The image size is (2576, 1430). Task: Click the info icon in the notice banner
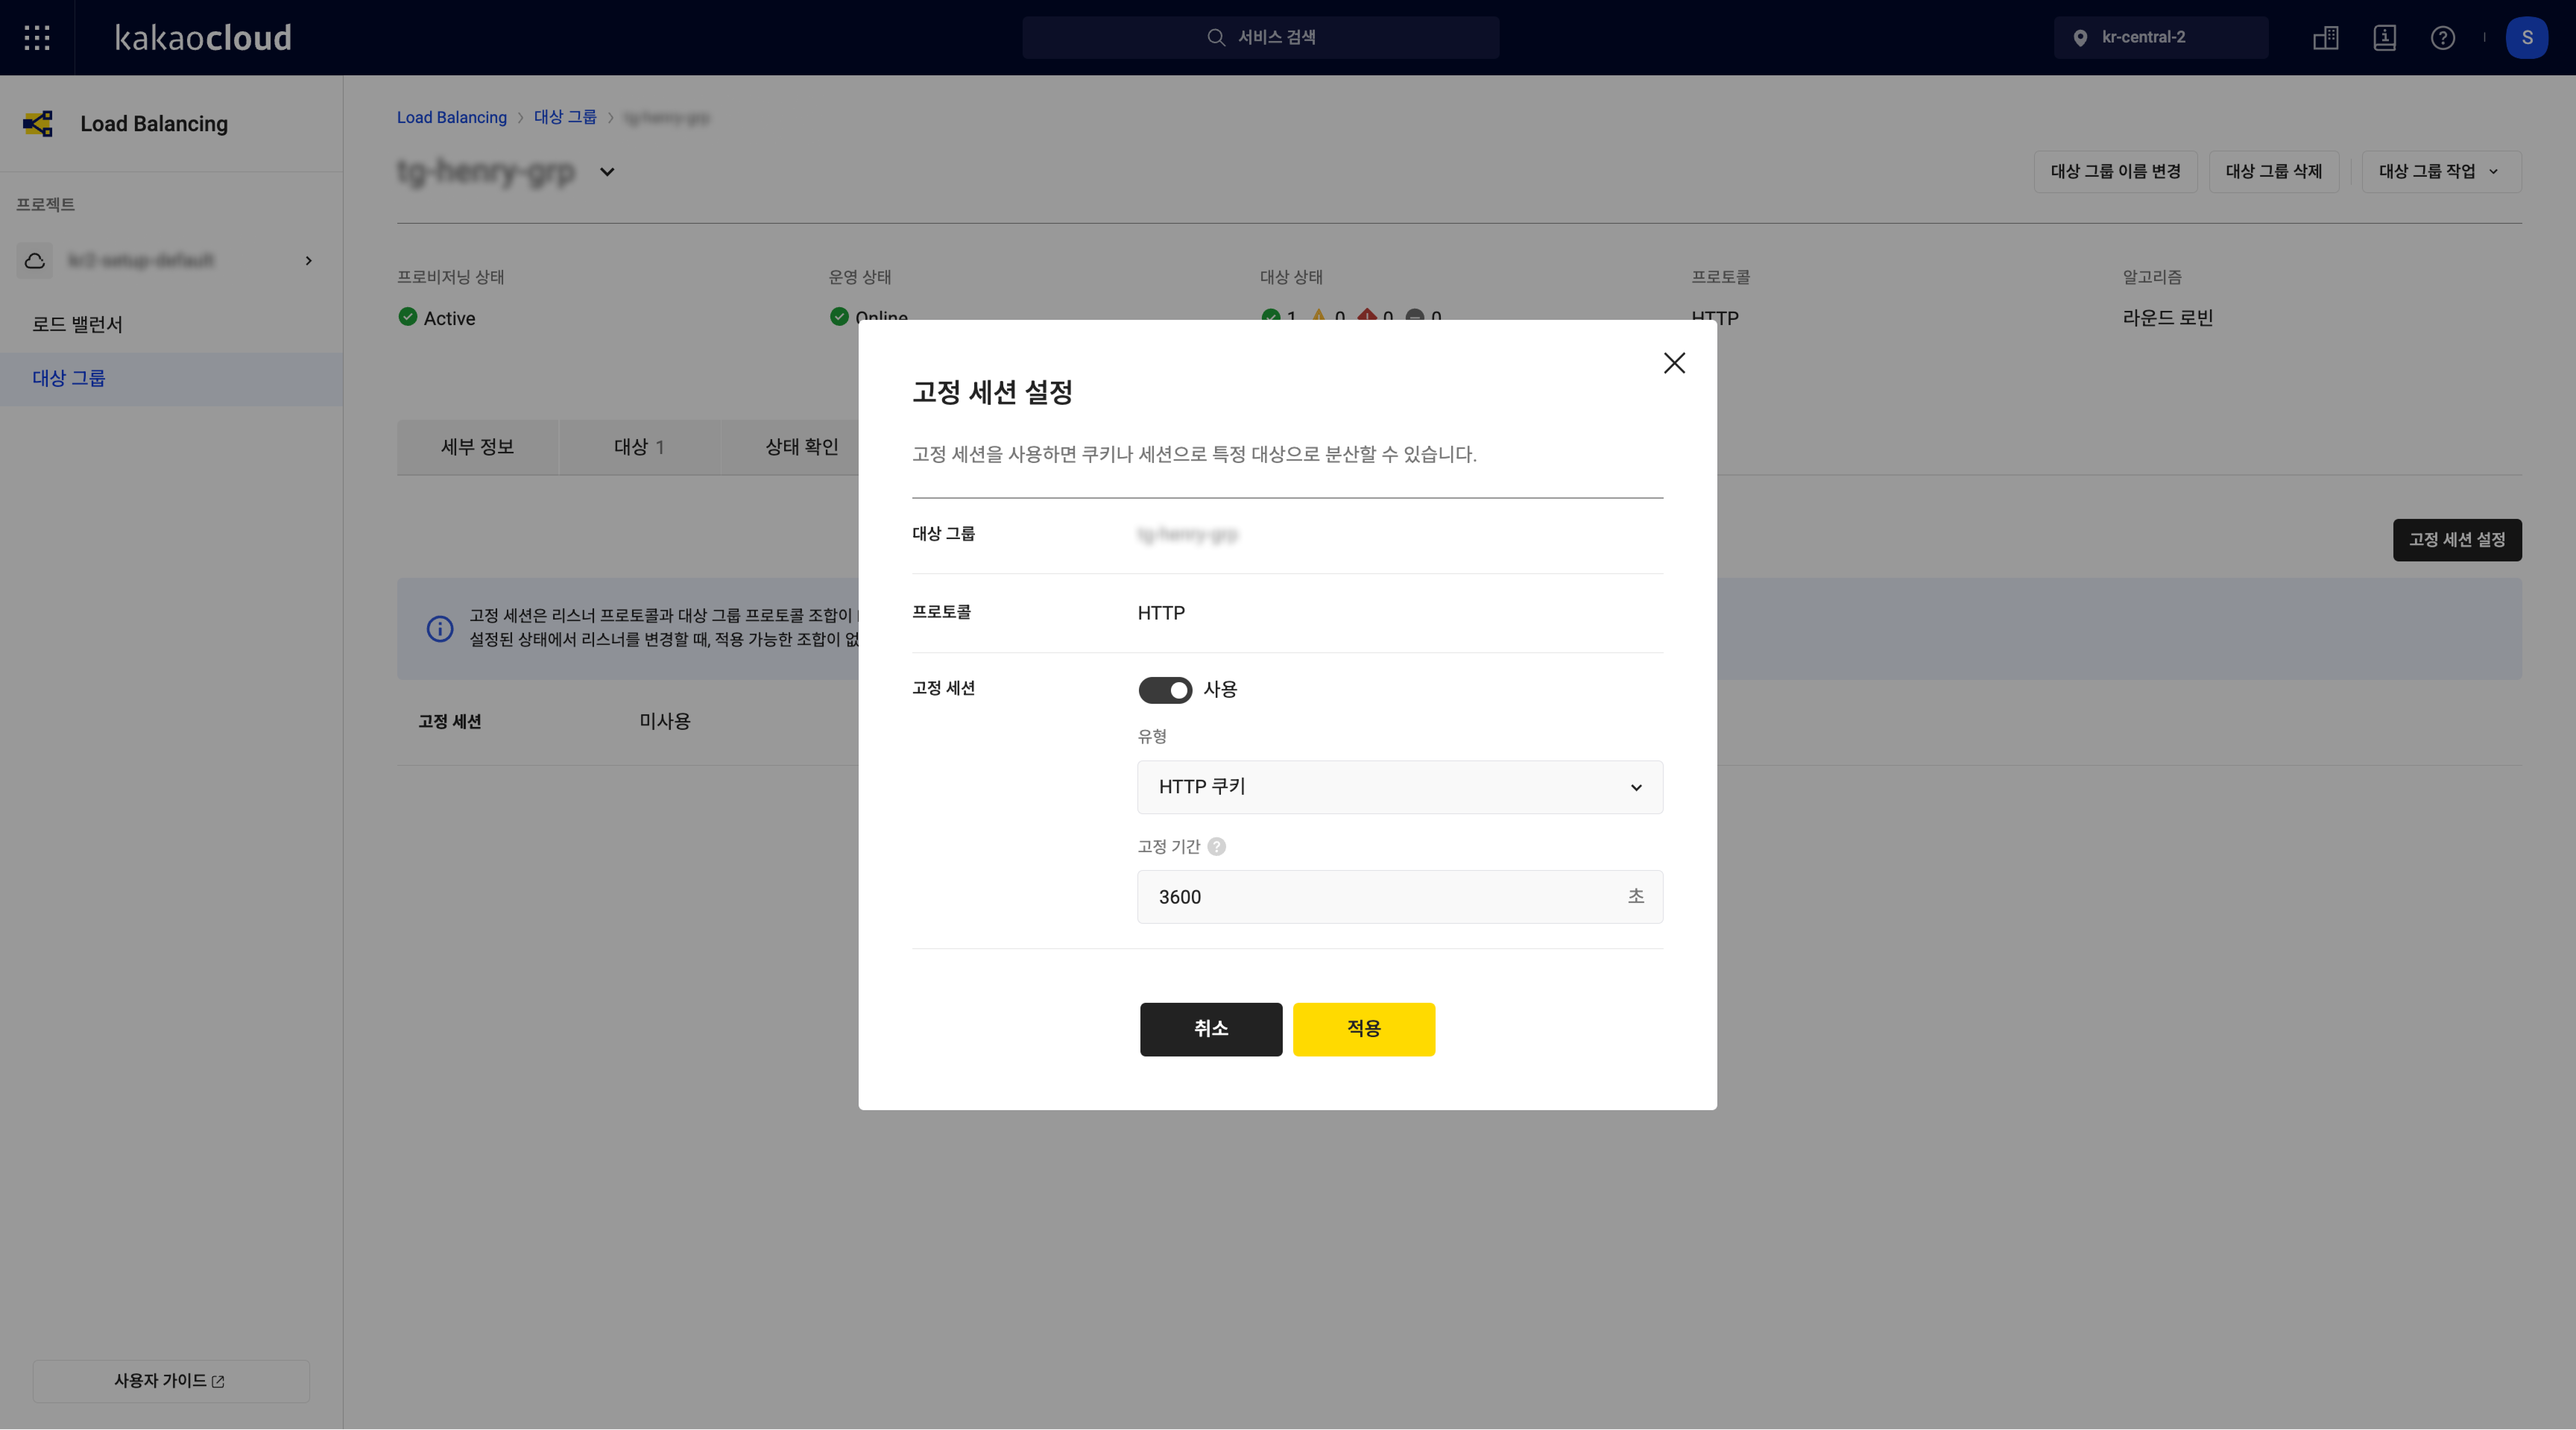point(440,628)
